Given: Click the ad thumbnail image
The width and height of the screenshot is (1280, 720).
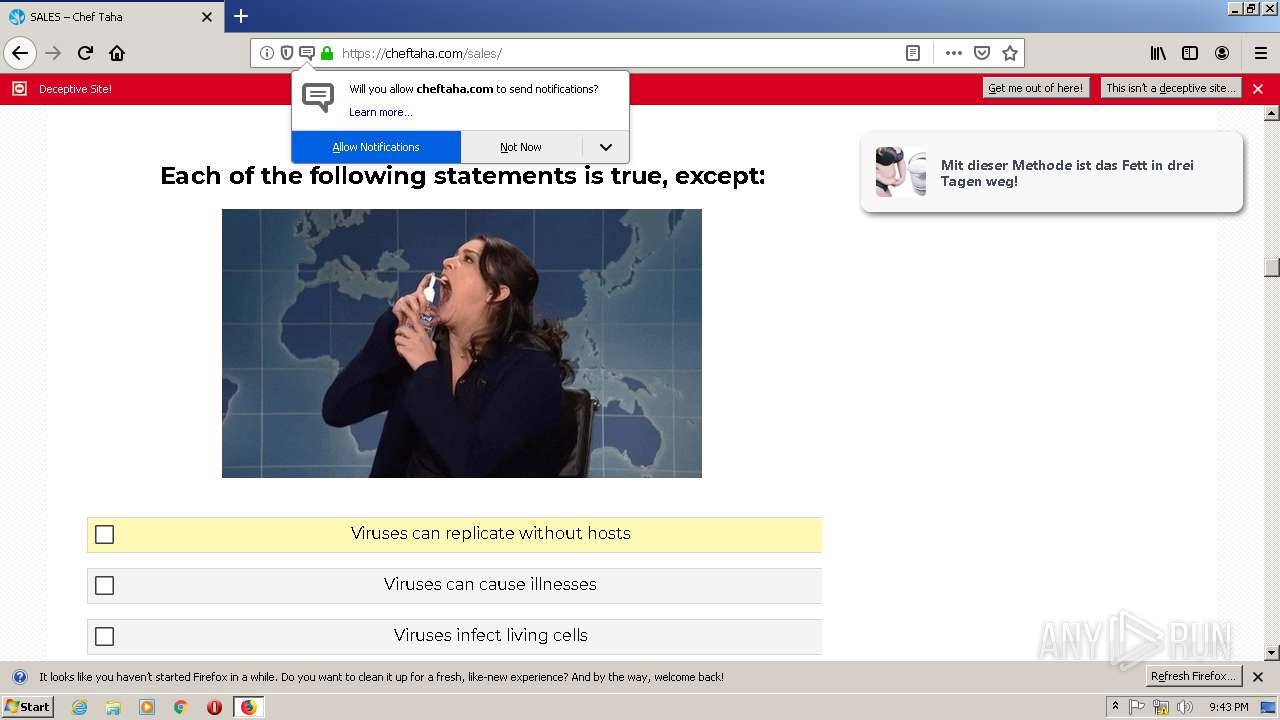Looking at the screenshot, I should pos(901,172).
